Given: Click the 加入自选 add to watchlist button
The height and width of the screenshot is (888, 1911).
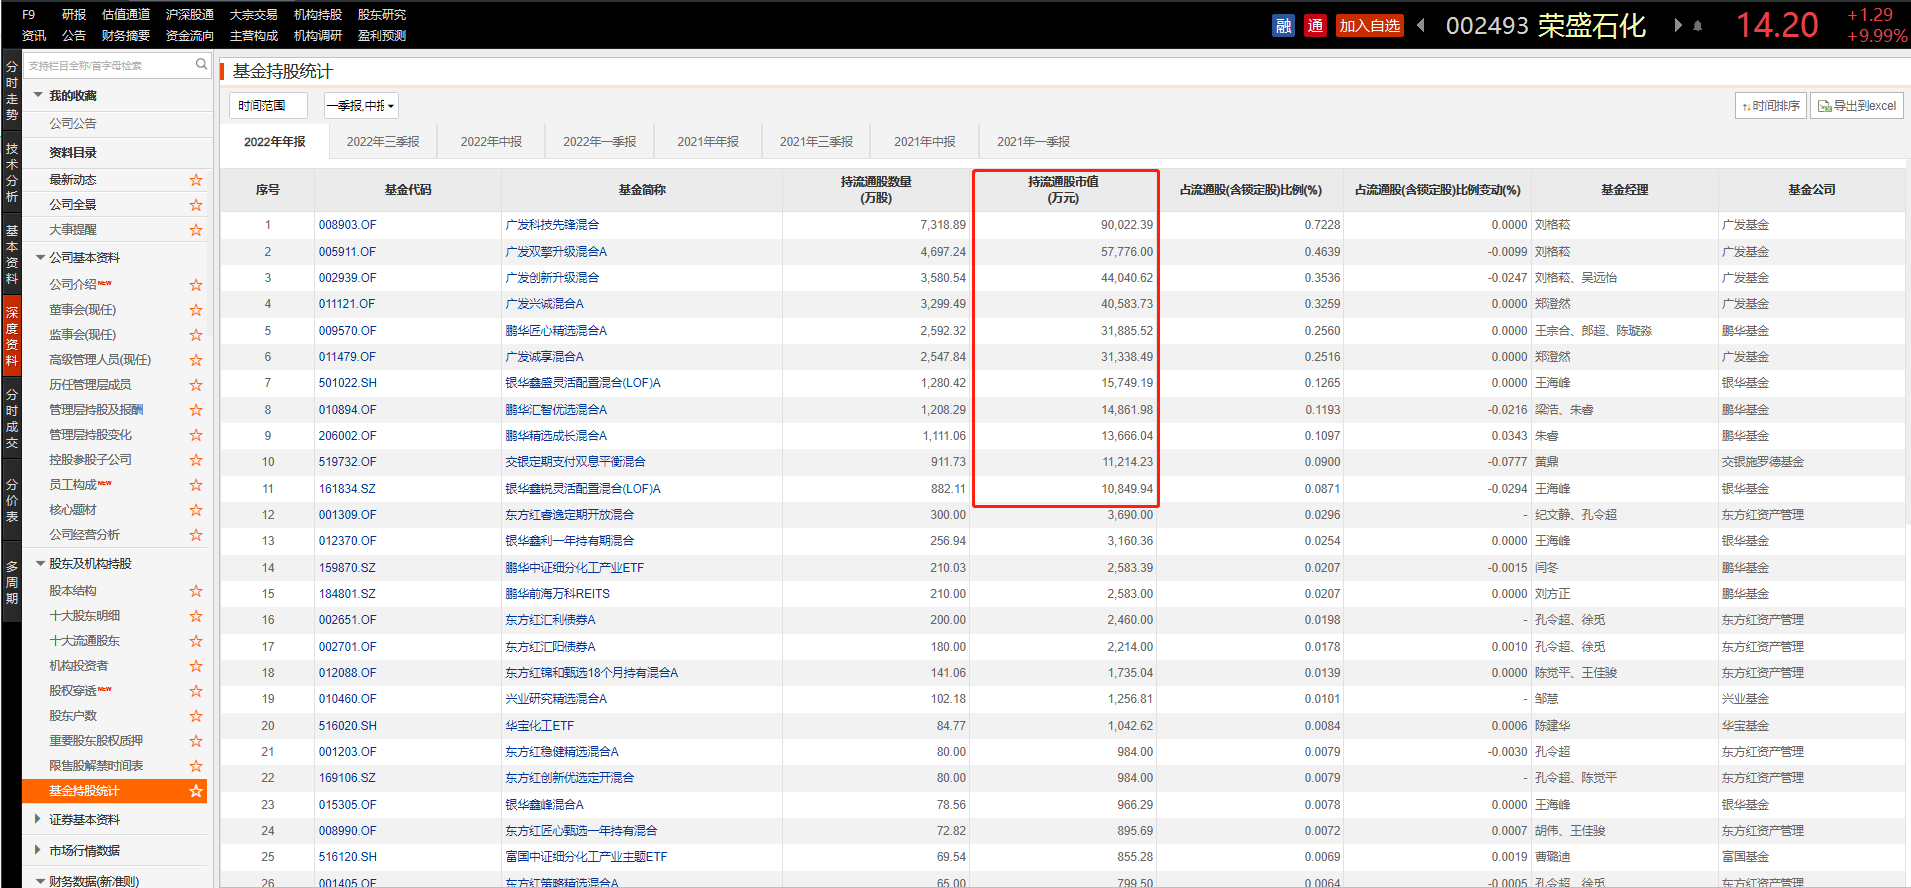Looking at the screenshot, I should (1369, 26).
